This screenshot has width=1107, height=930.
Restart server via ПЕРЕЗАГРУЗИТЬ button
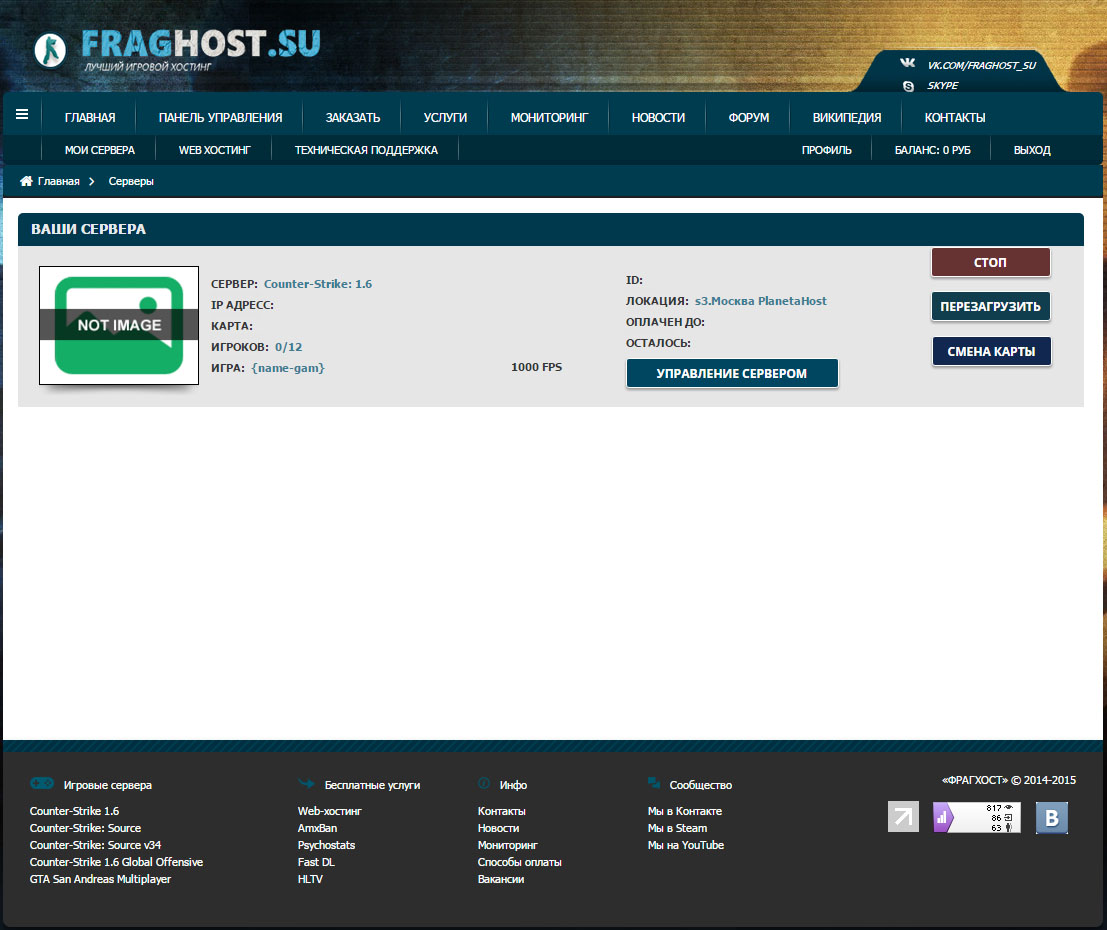tap(991, 306)
